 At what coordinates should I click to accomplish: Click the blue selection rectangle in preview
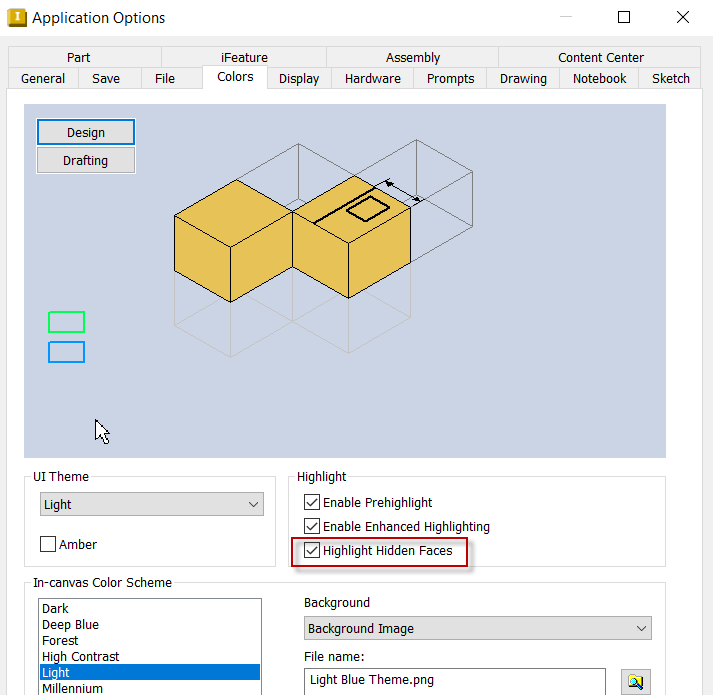tap(66, 352)
